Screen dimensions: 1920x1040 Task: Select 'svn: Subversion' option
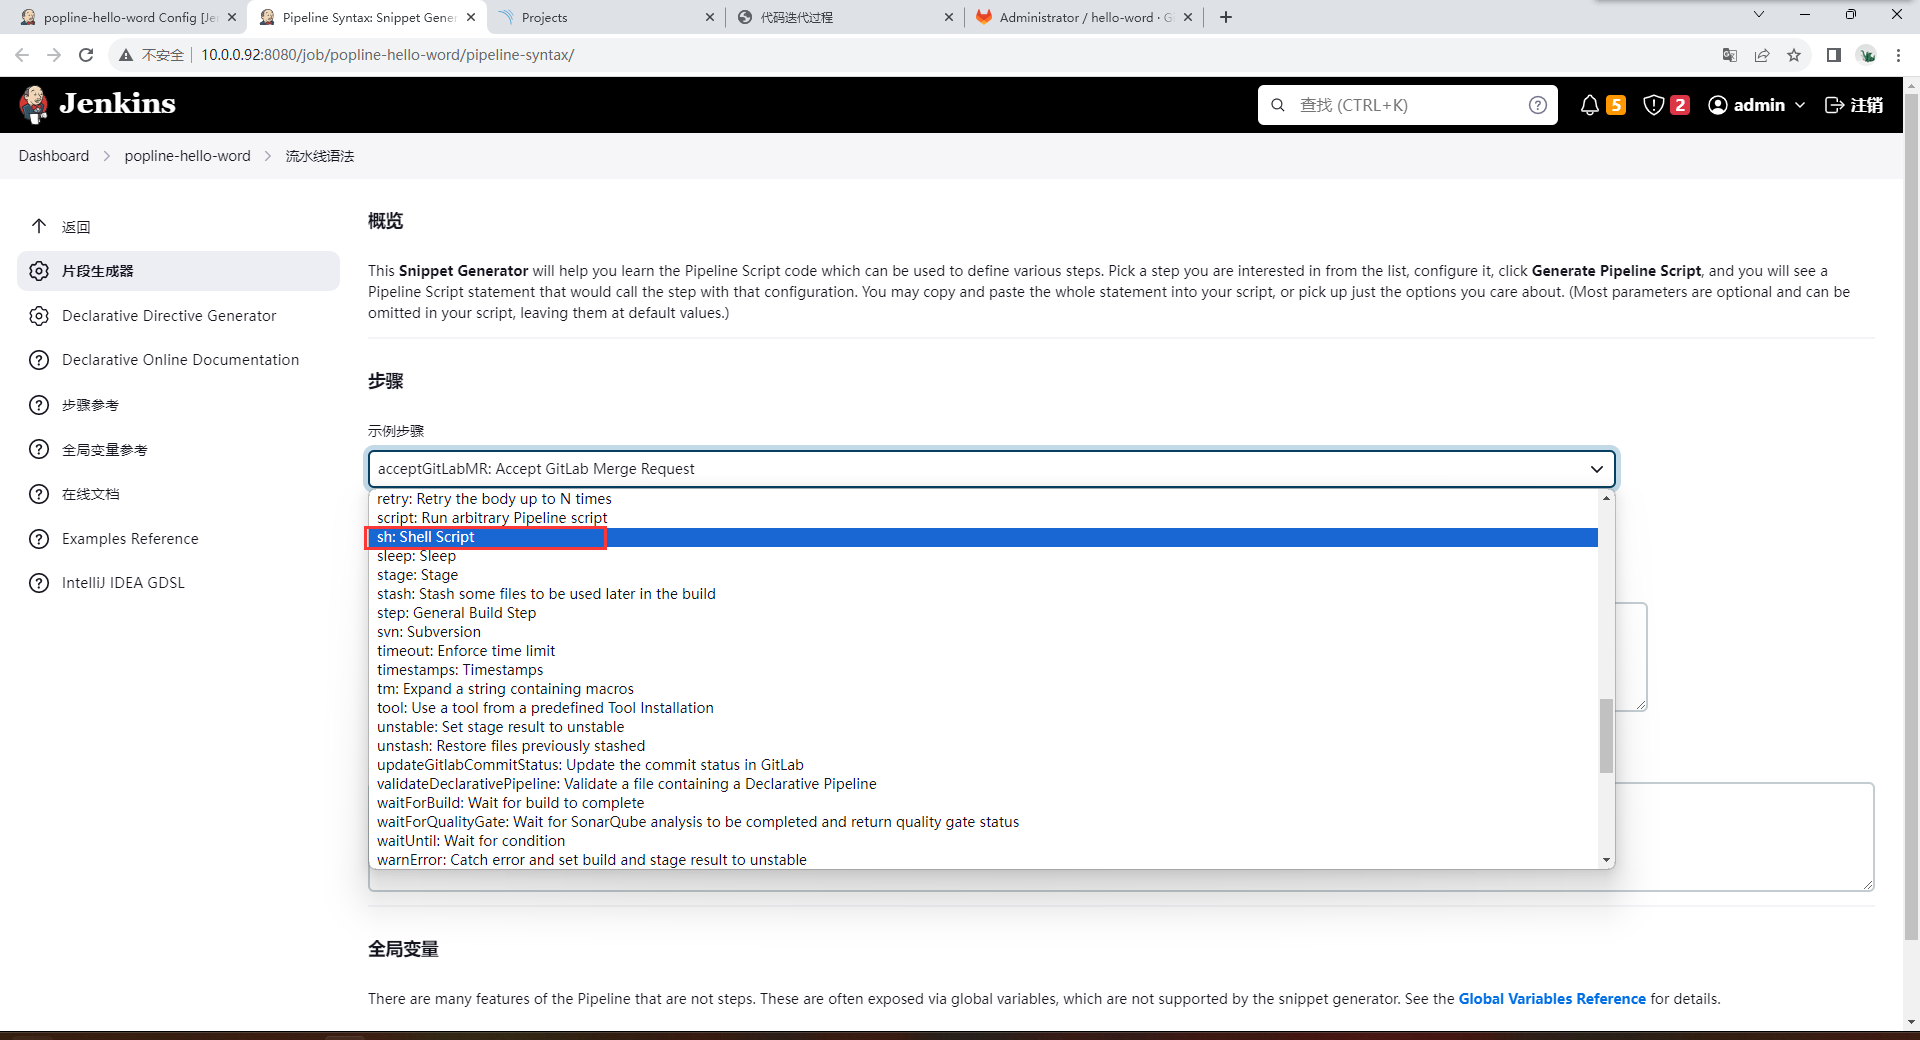click(x=983, y=632)
